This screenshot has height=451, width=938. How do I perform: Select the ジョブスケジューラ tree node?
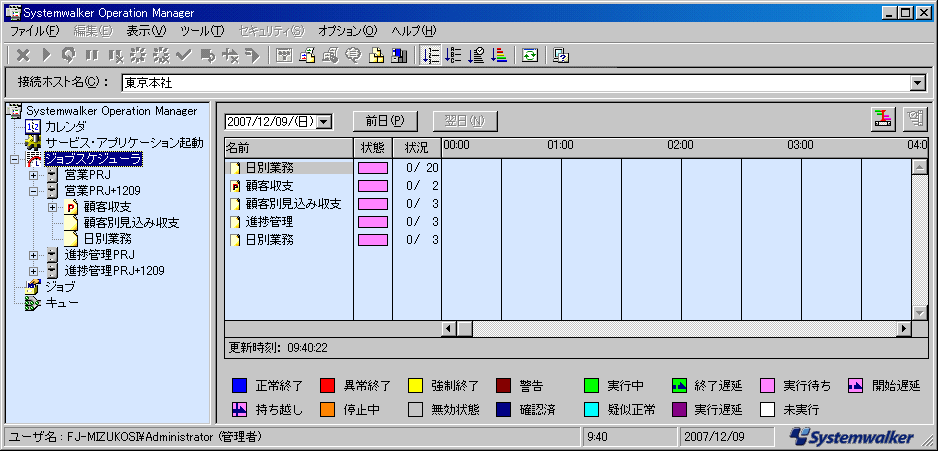click(x=93, y=159)
